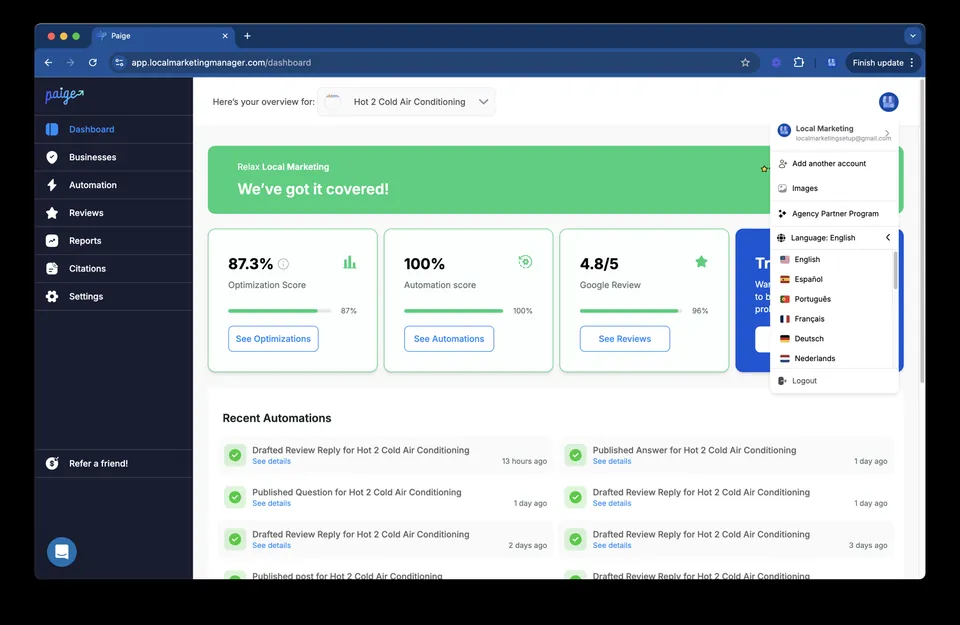The image size is (960, 625).
Task: Click the Optimization Score 87% progress bar
Action: (x=279, y=311)
